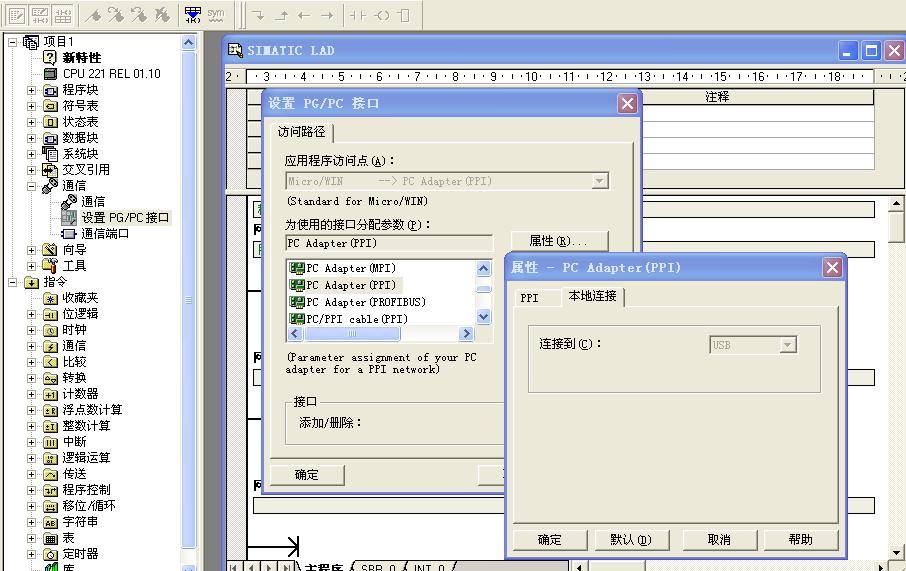This screenshot has height=571, width=906.
Task: Click the 收藏夹 favorites folder icon
Action: point(50,298)
